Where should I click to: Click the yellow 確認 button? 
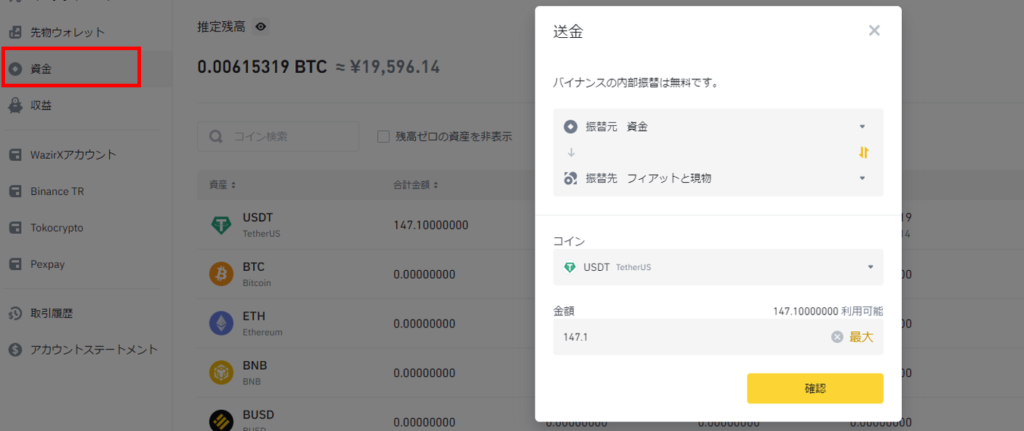(814, 388)
